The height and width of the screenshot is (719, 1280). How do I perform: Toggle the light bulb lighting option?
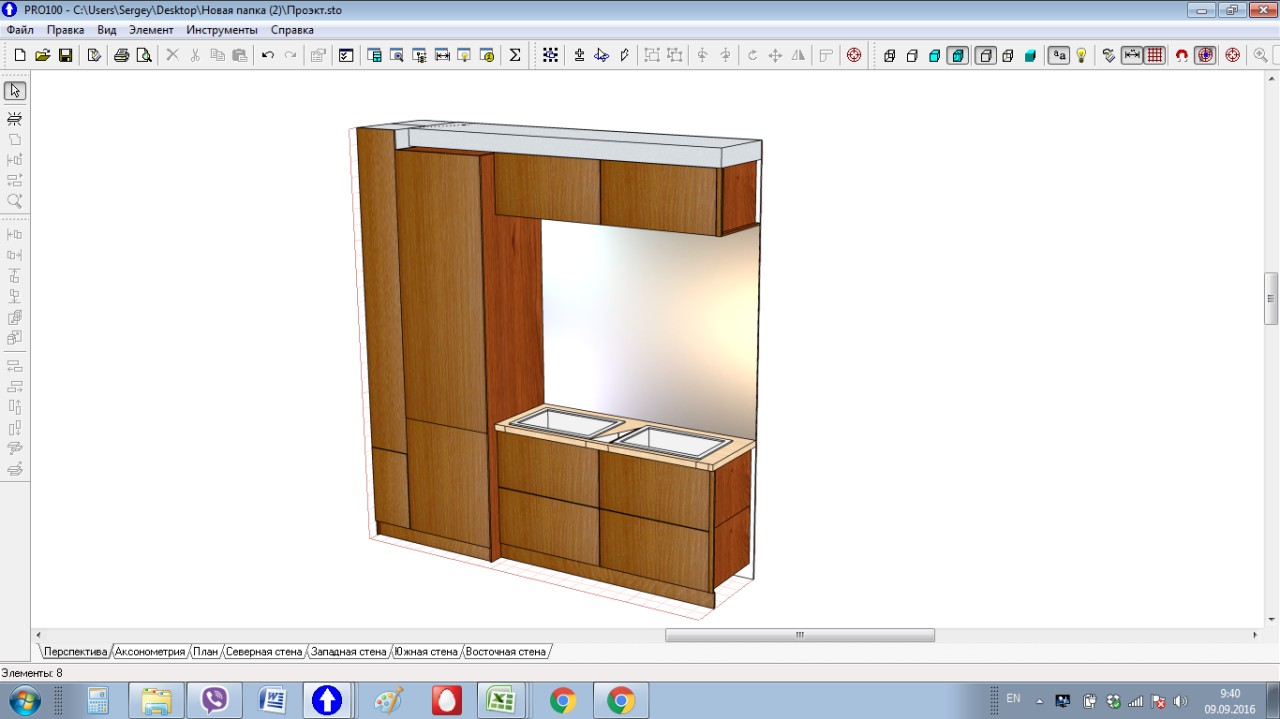(1081, 55)
